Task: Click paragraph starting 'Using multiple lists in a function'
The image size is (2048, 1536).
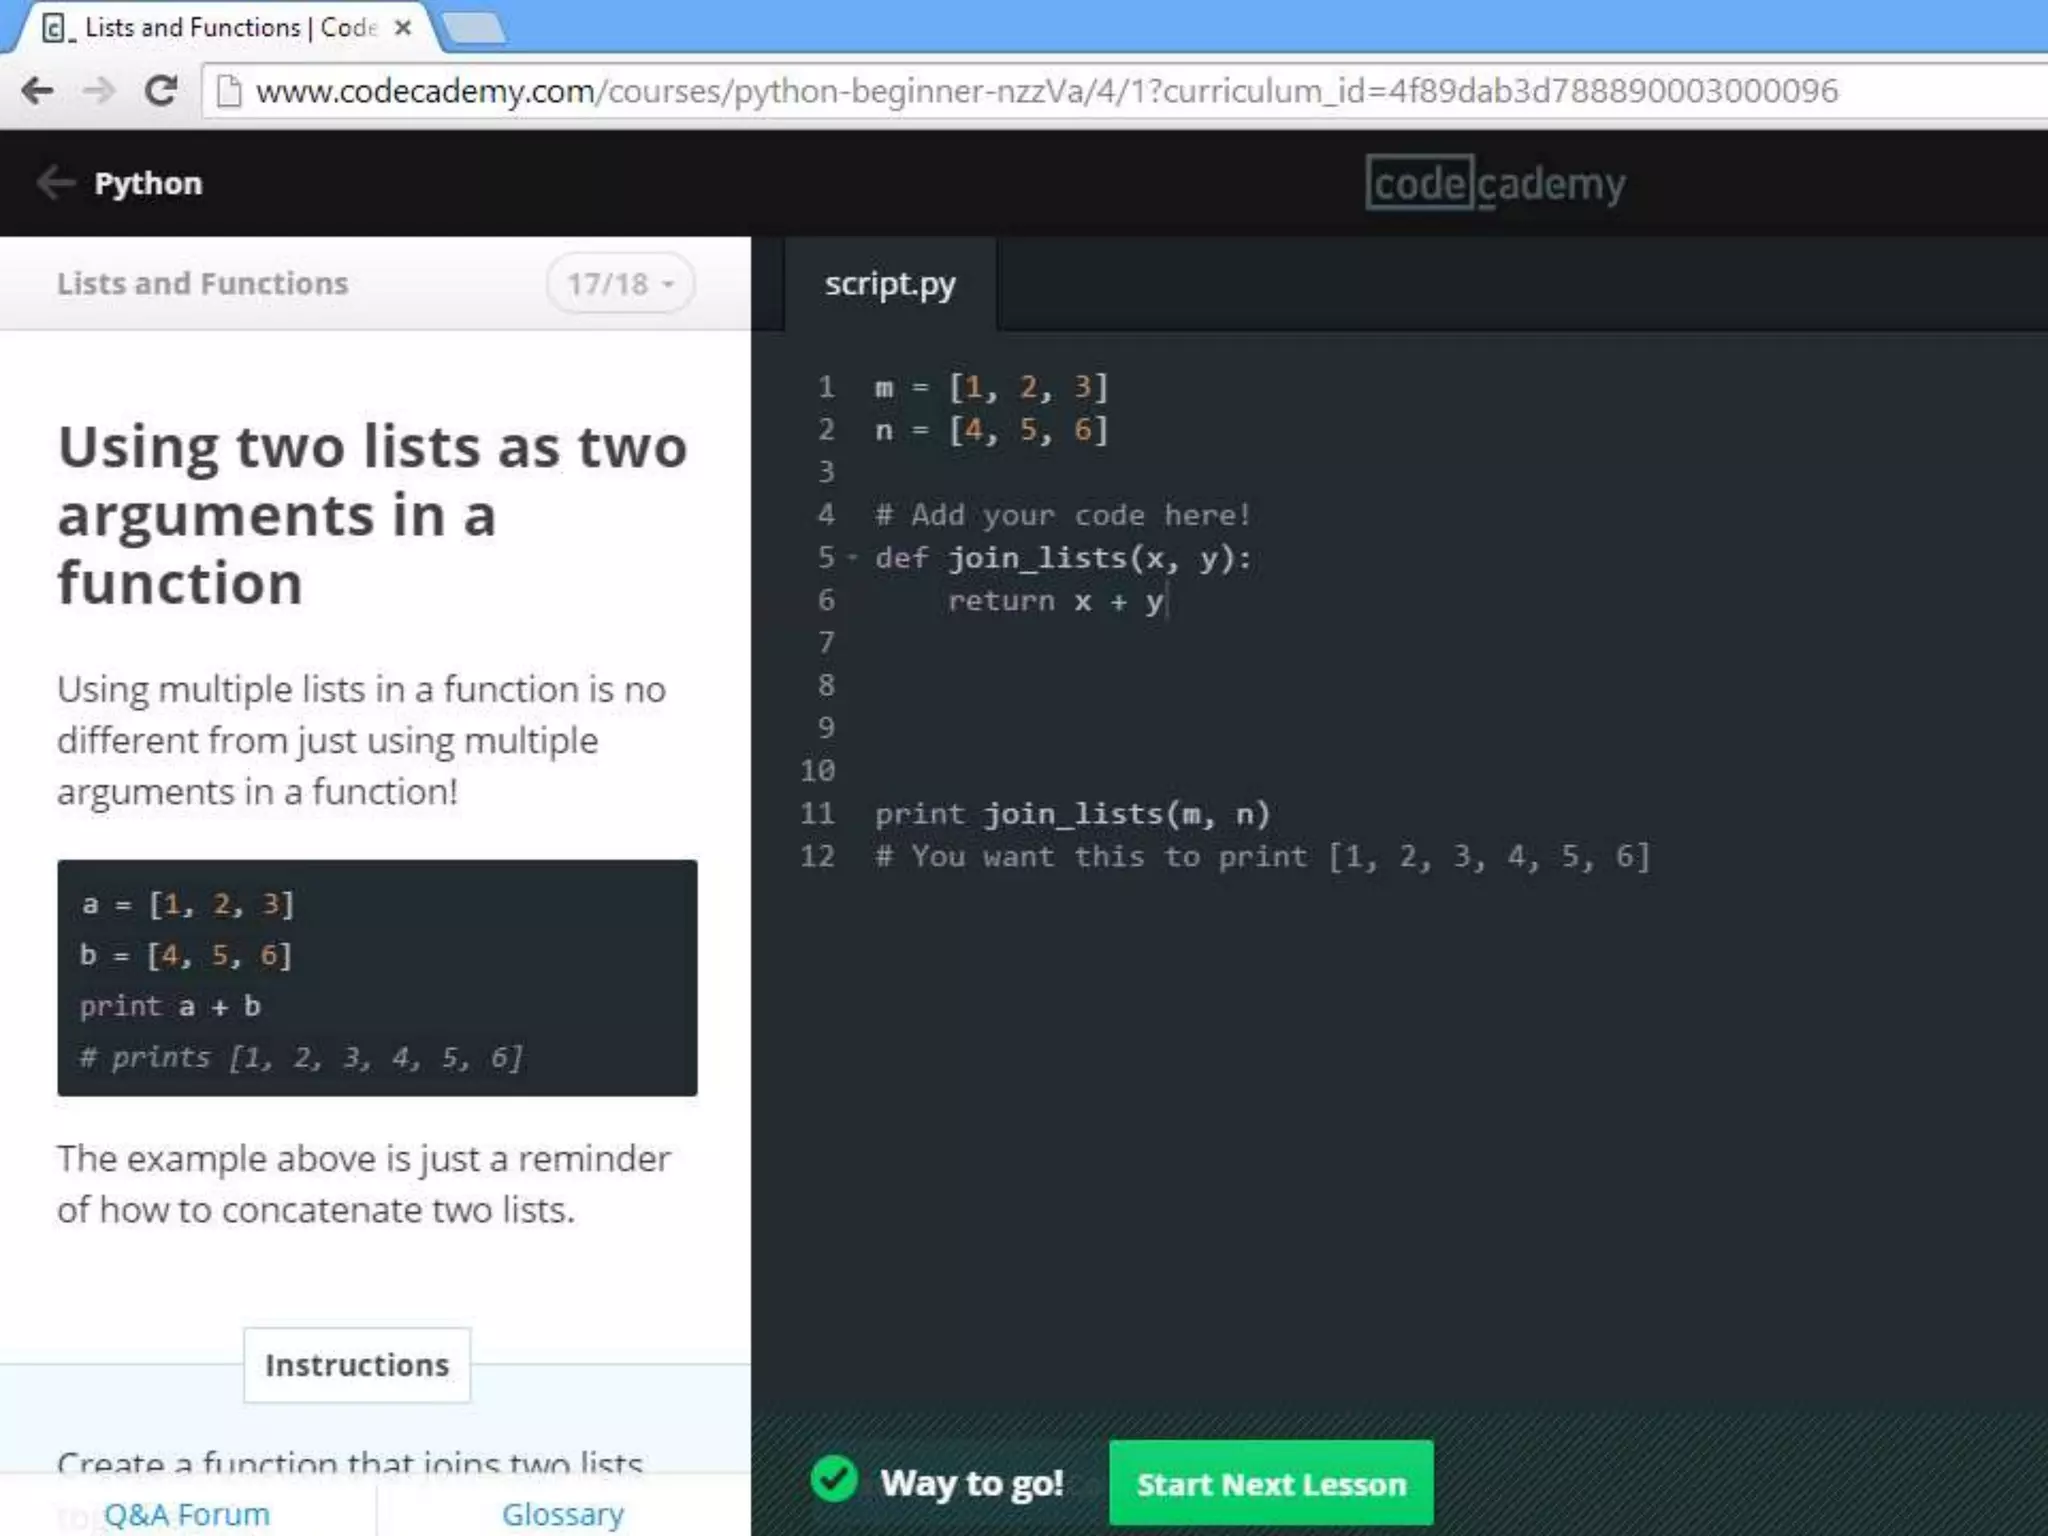Action: click(x=361, y=740)
